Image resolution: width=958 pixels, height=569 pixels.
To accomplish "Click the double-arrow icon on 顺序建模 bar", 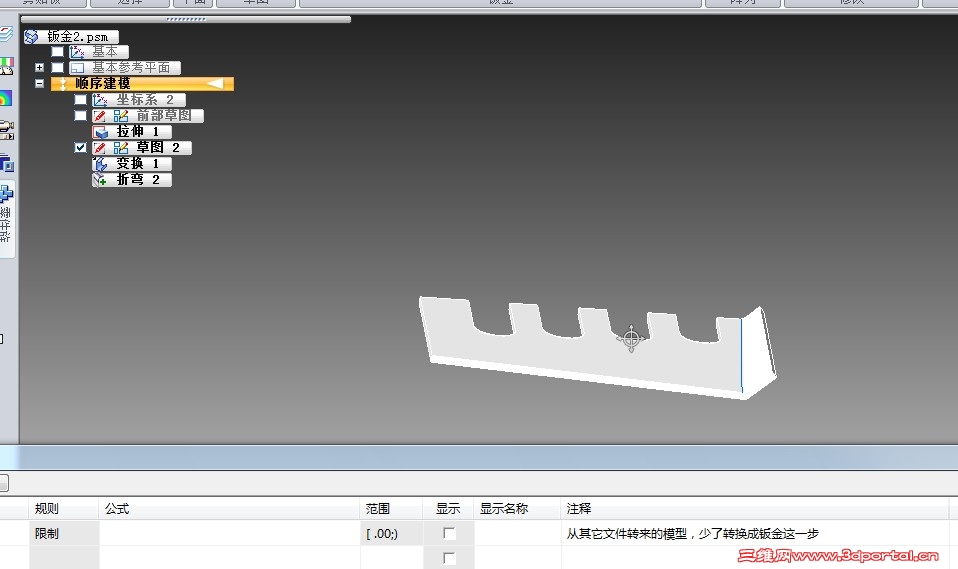I will pyautogui.click(x=62, y=84).
